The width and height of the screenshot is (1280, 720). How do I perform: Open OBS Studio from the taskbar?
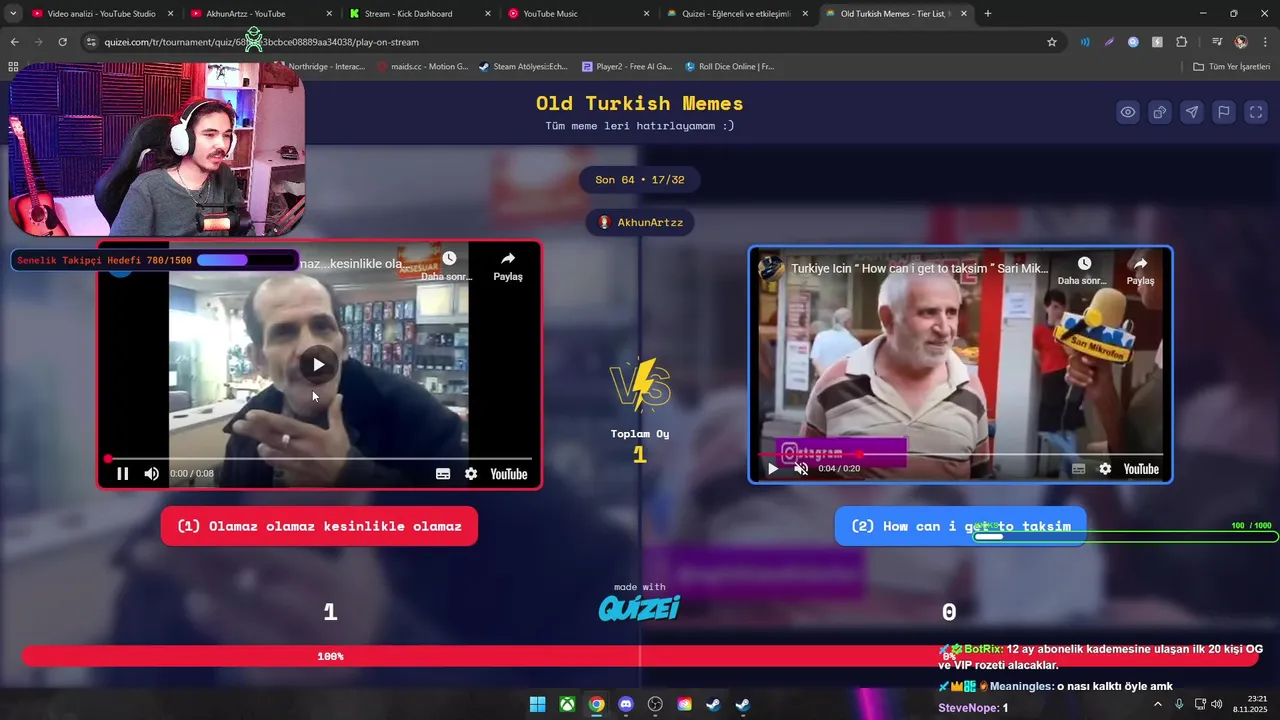coord(655,704)
